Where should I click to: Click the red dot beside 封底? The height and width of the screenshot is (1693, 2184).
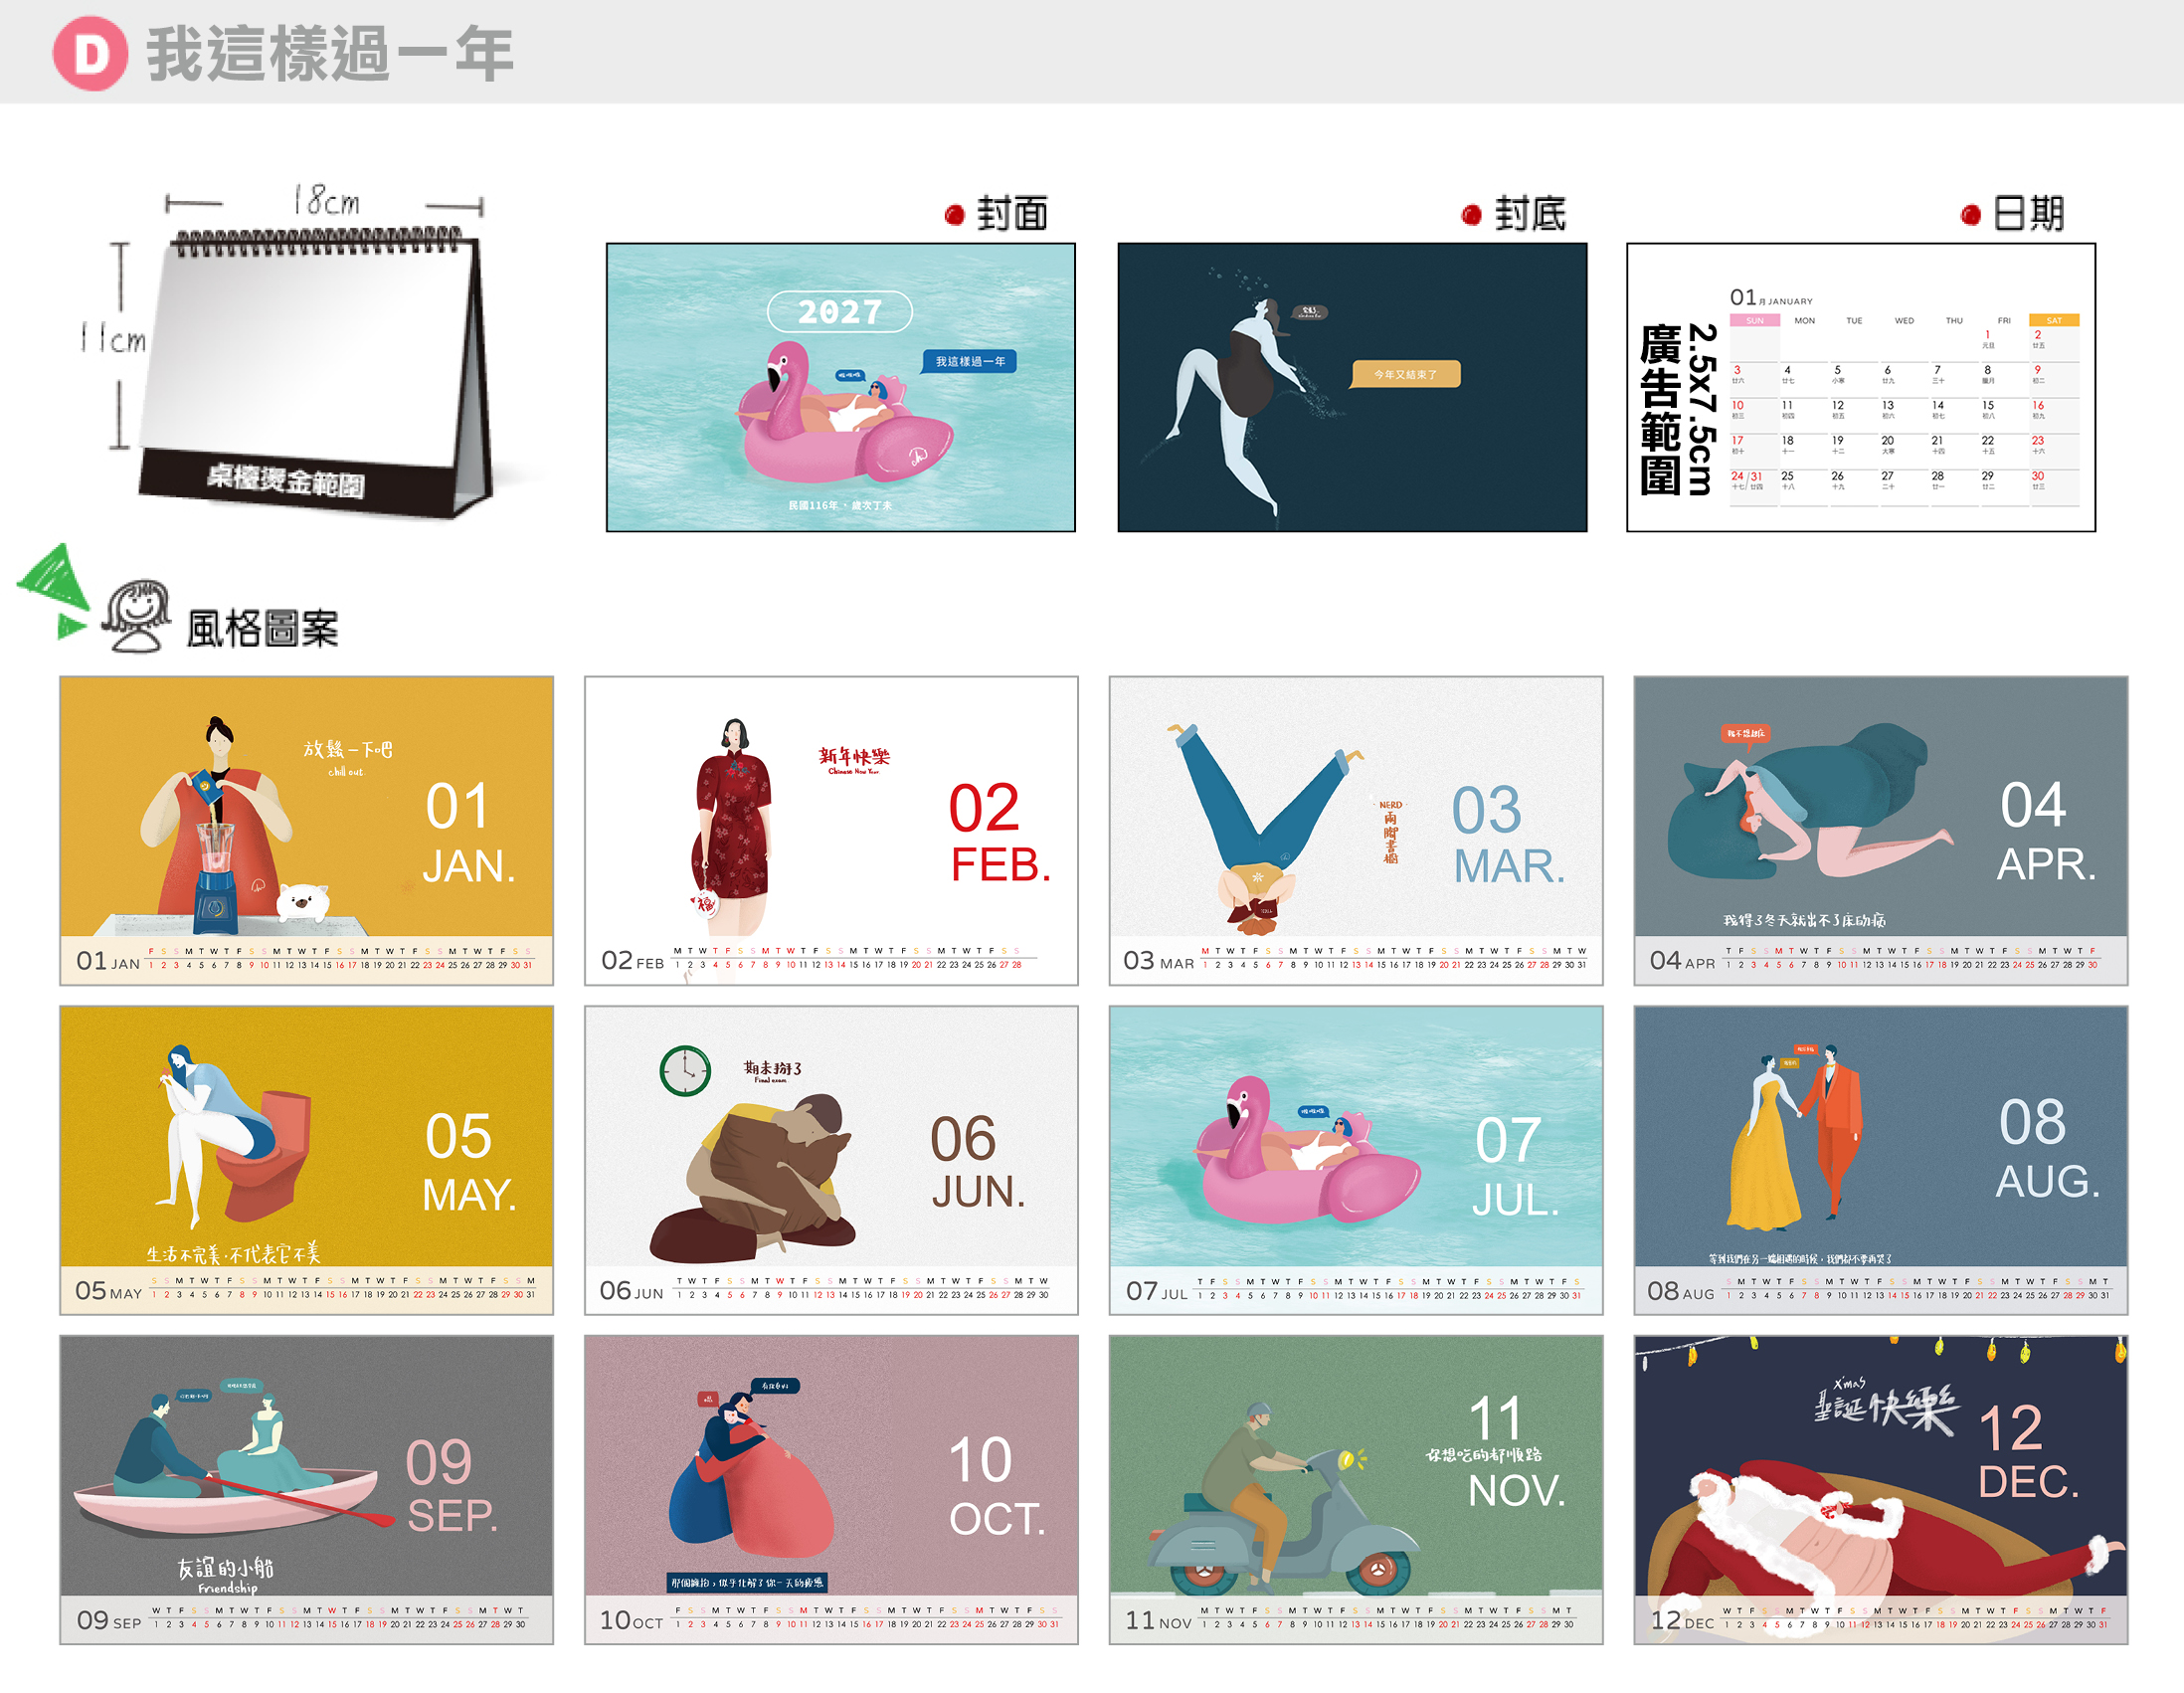(1471, 215)
